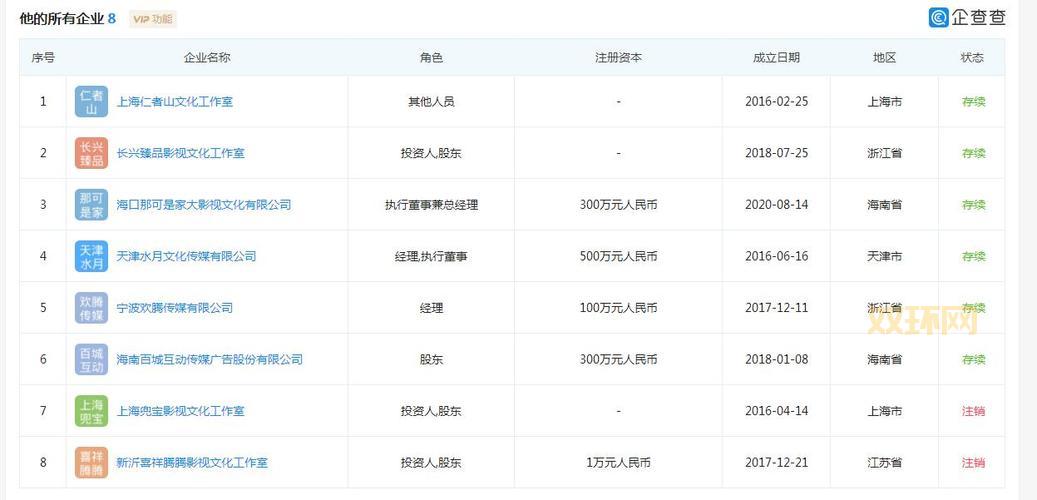
Task: Select the date 2016-02-25
Action: pyautogui.click(x=776, y=102)
